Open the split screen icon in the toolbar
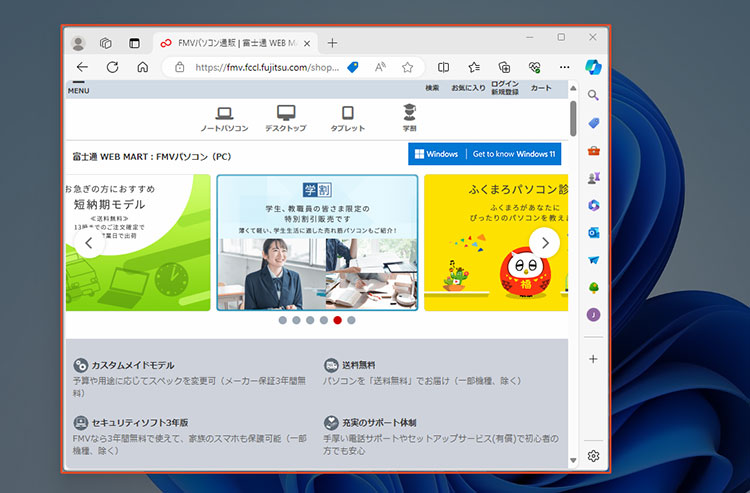Image resolution: width=750 pixels, height=493 pixels. [444, 67]
